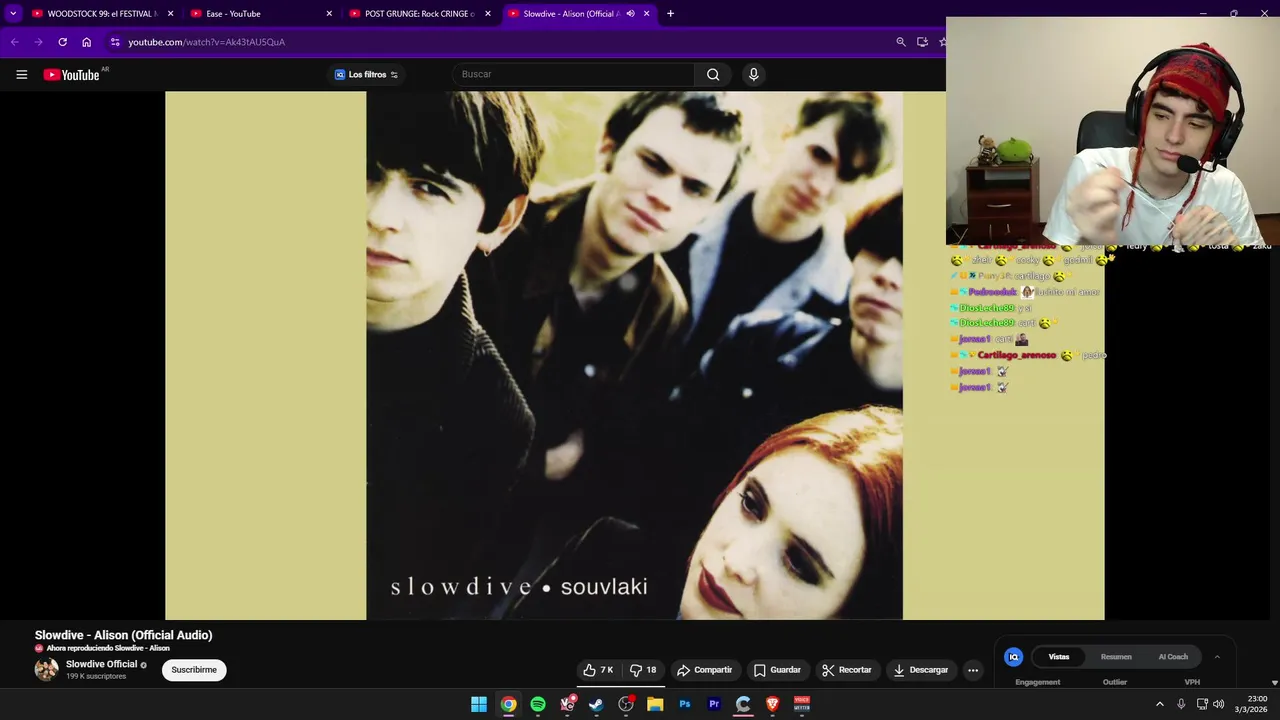The width and height of the screenshot is (1280, 720).
Task: Reload the page in the browser
Action: tap(62, 42)
